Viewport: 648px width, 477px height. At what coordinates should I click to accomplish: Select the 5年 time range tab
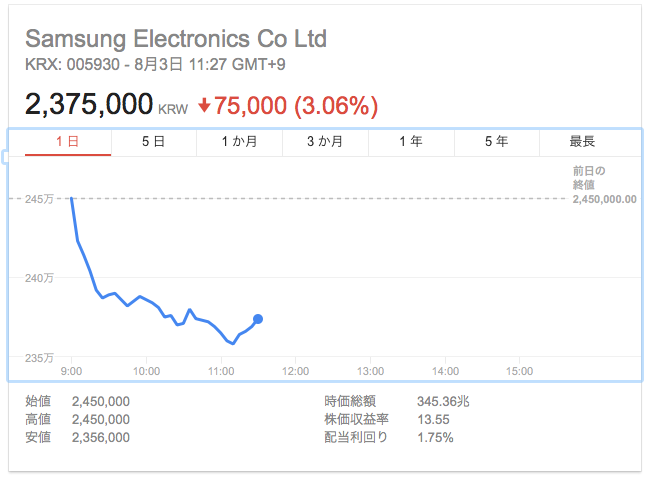tap(496, 142)
